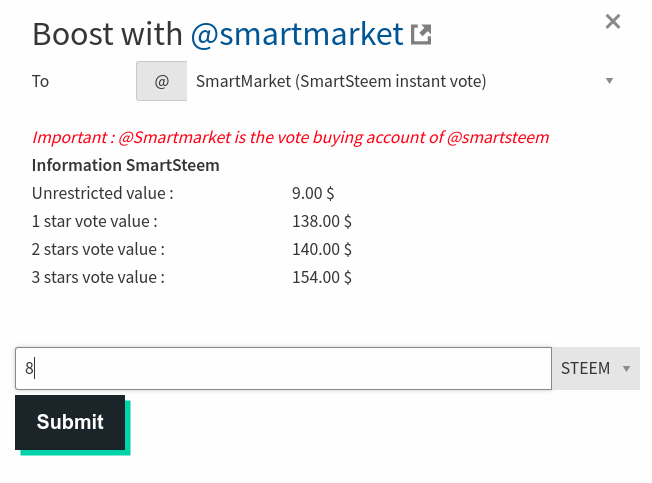The width and height of the screenshot is (652, 483).
Task: Open the @smartmarket profile link in title
Action: coord(297,34)
